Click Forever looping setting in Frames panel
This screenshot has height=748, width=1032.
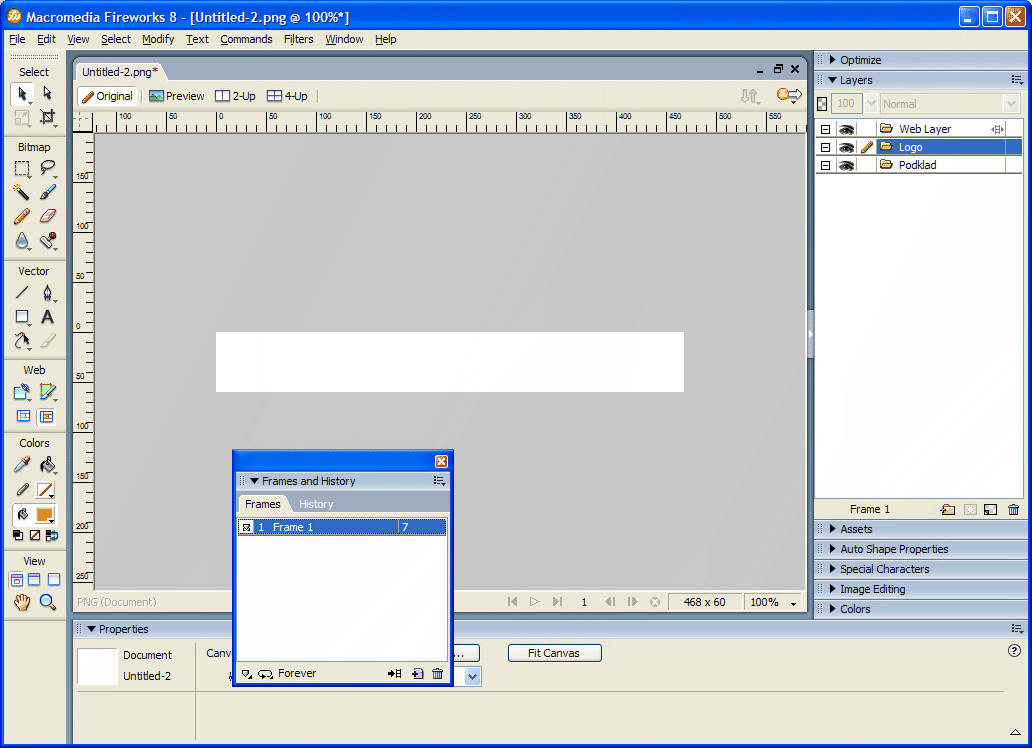pos(288,674)
